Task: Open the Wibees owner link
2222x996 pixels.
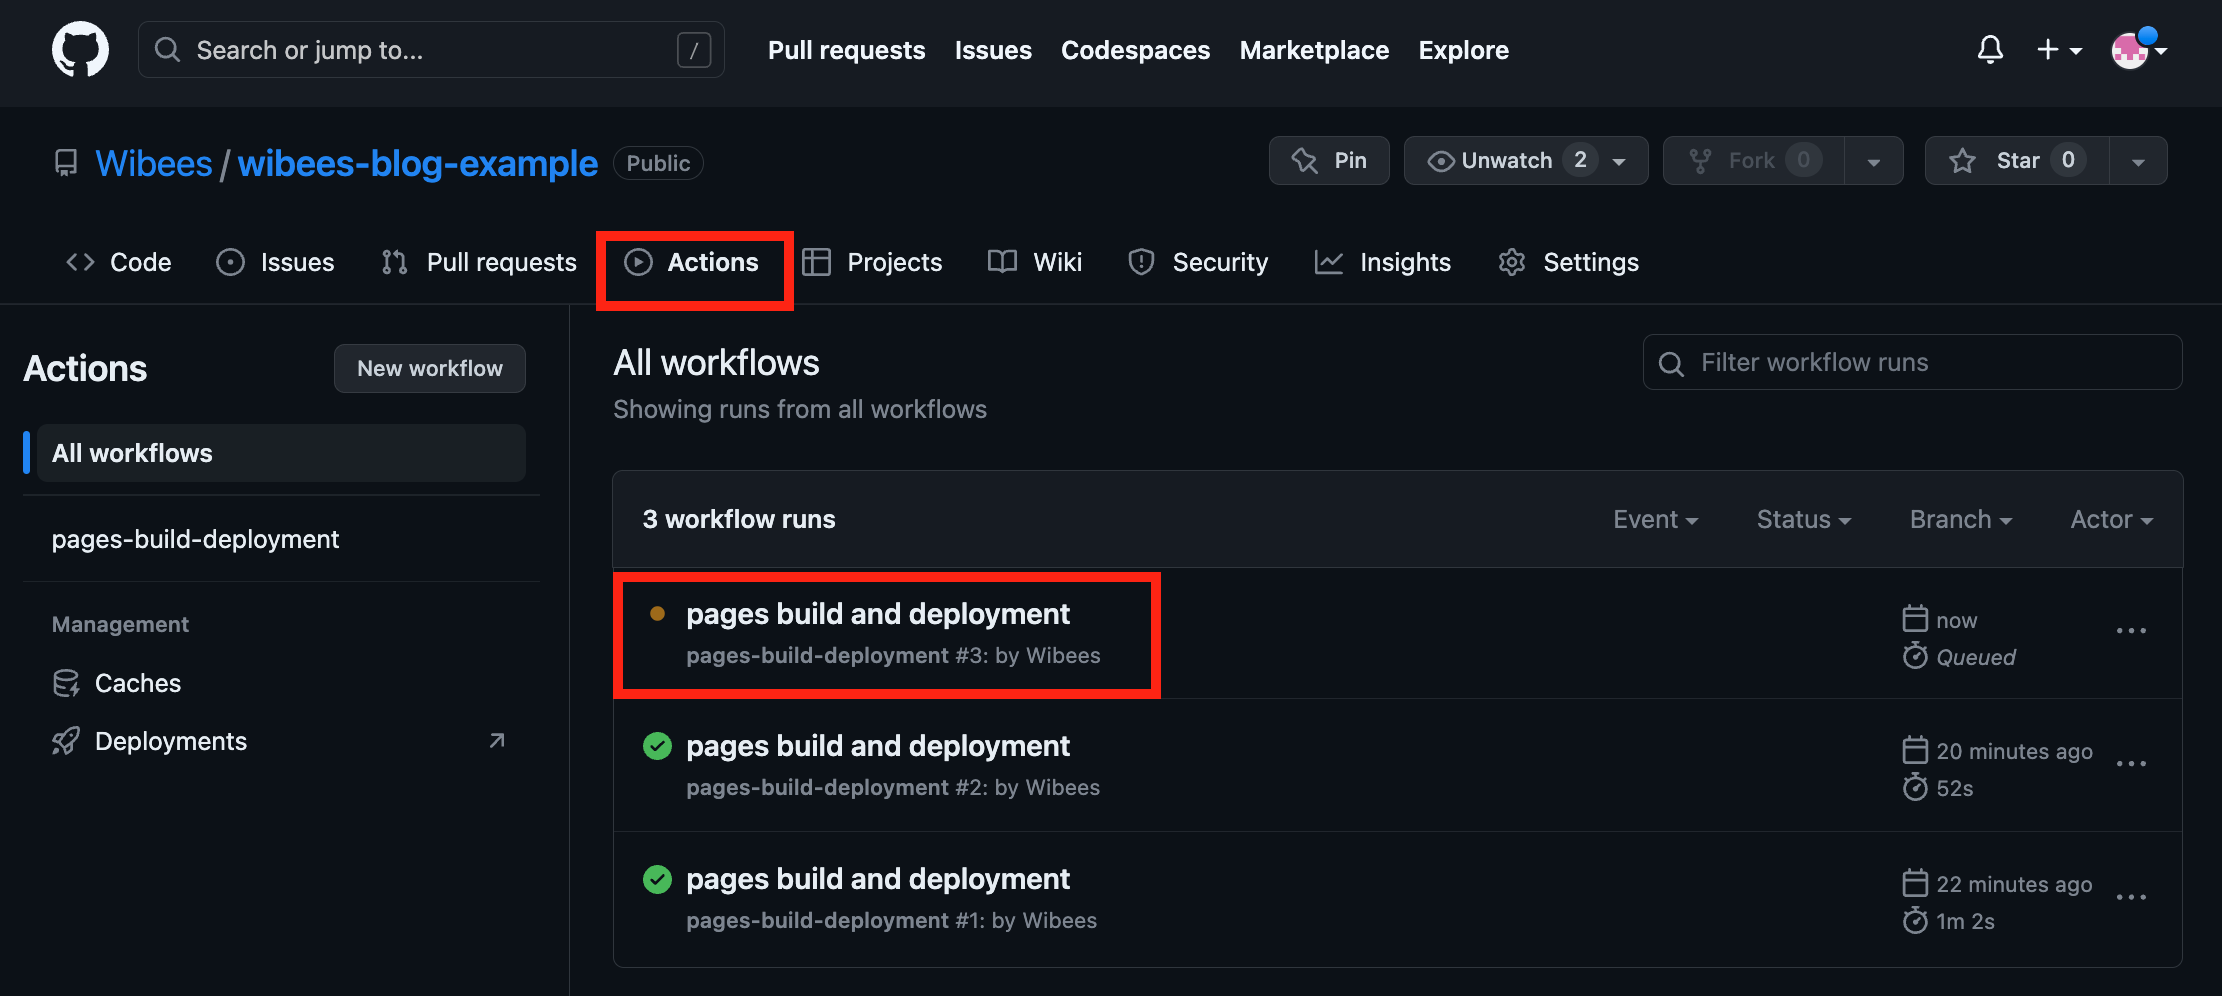Action: tap(154, 163)
